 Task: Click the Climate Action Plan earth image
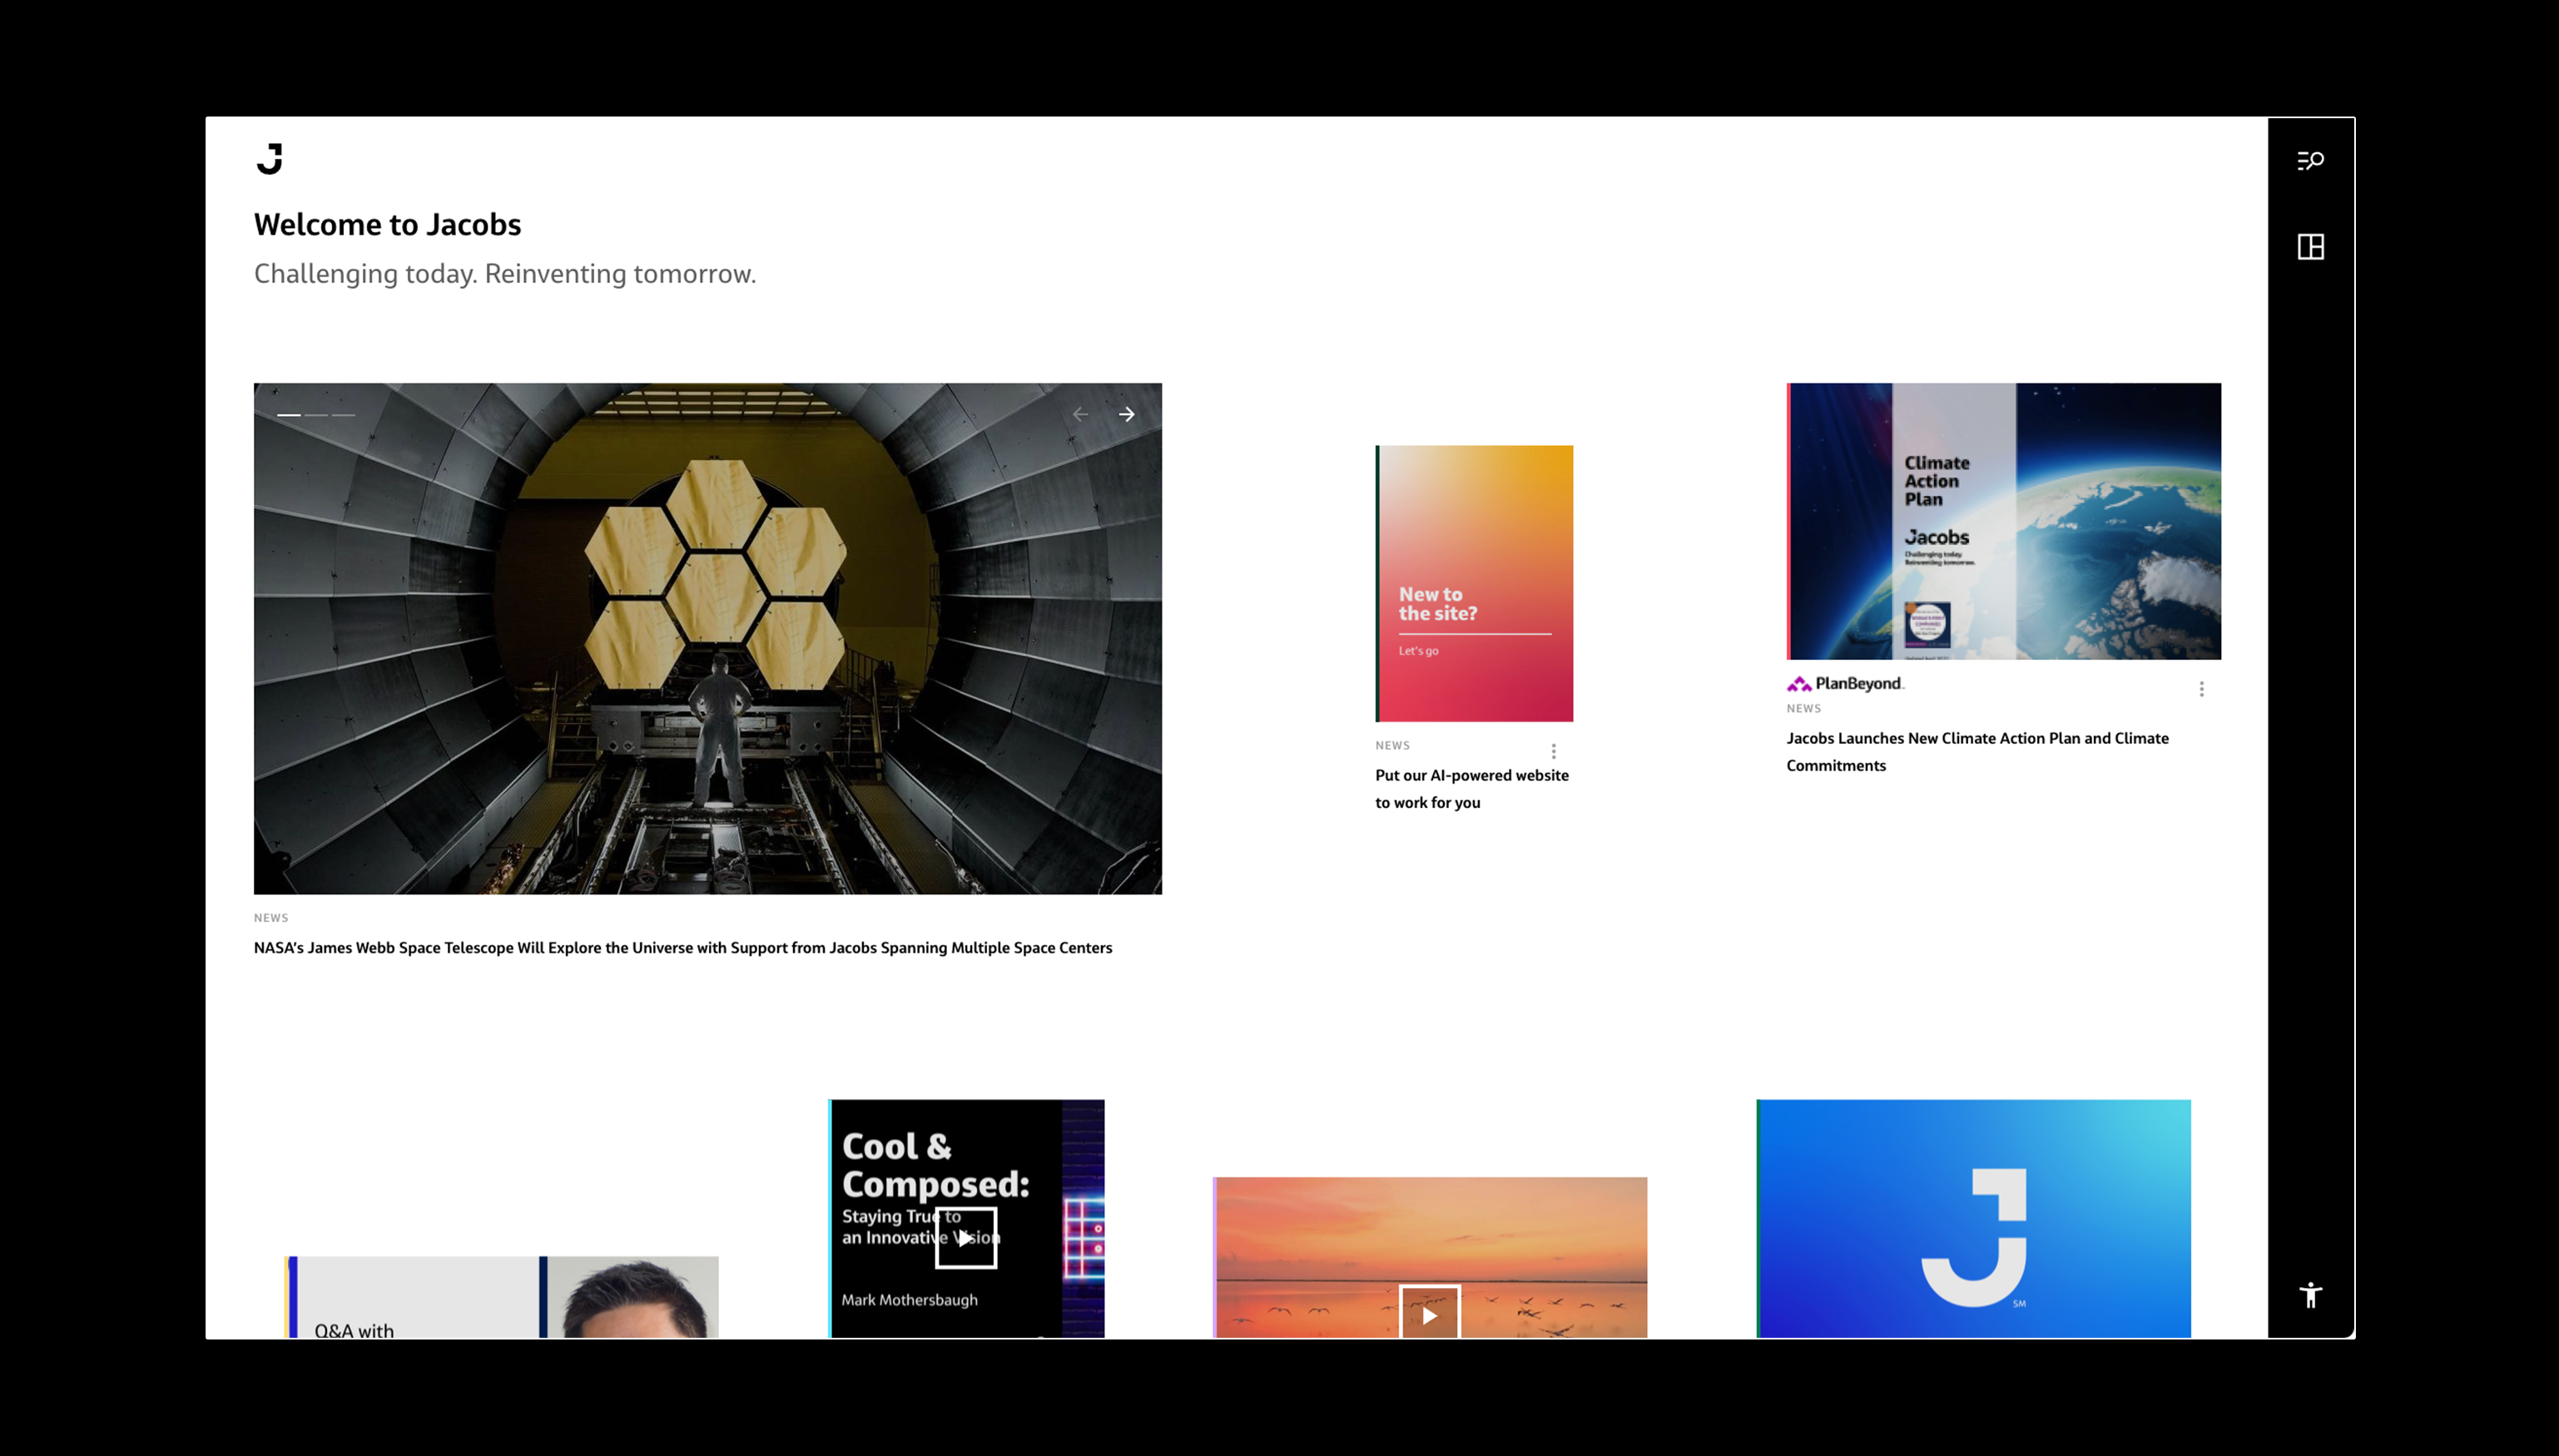[2003, 520]
